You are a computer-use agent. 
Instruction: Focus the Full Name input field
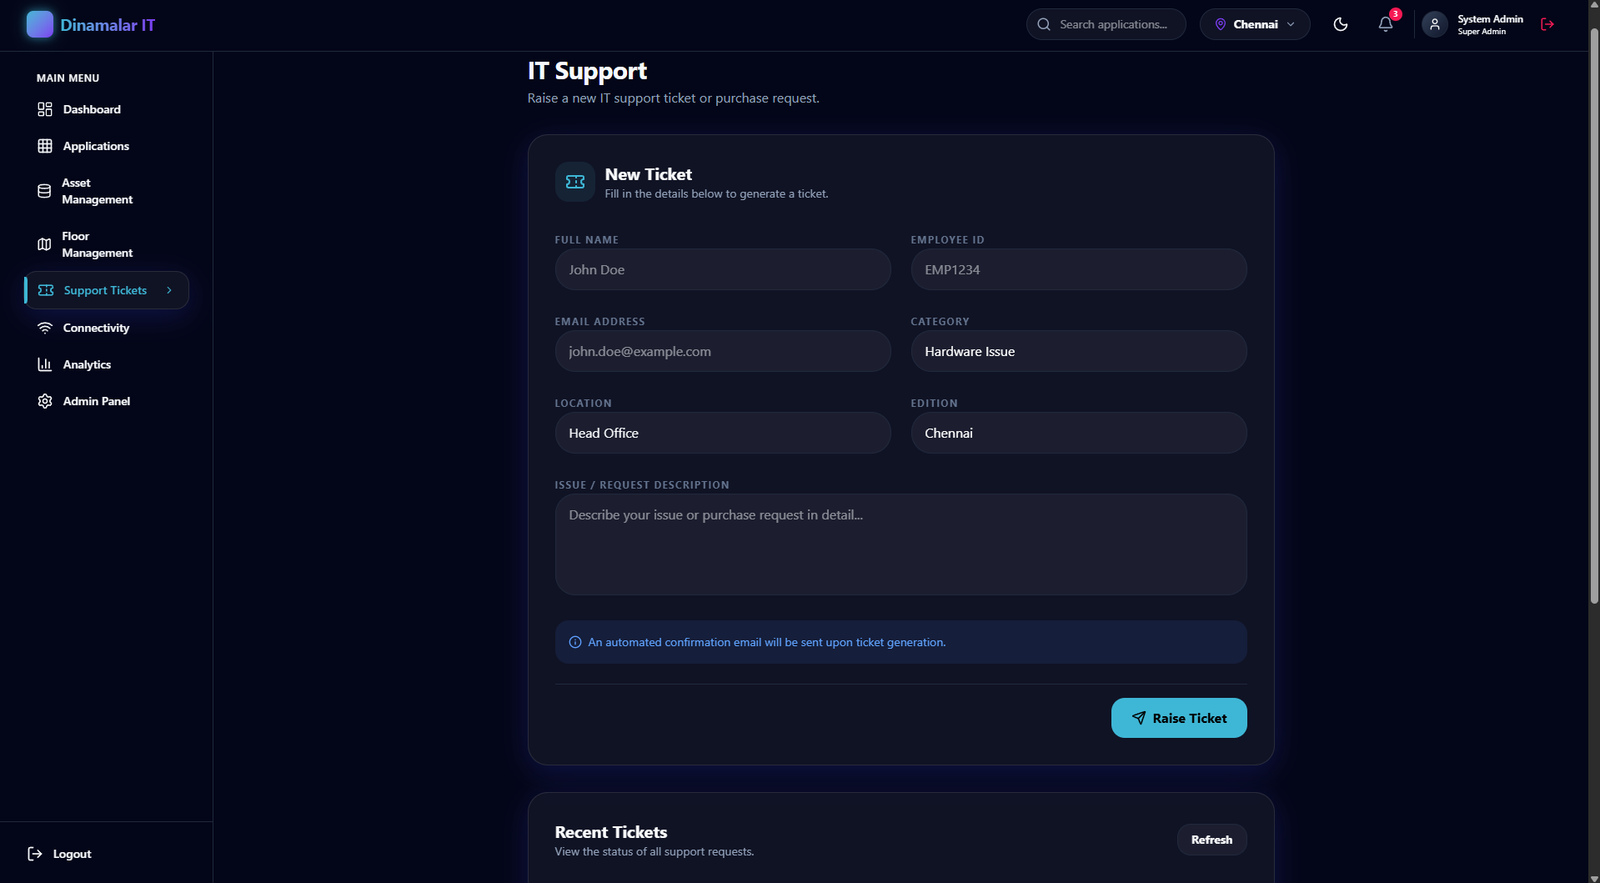[x=723, y=270]
